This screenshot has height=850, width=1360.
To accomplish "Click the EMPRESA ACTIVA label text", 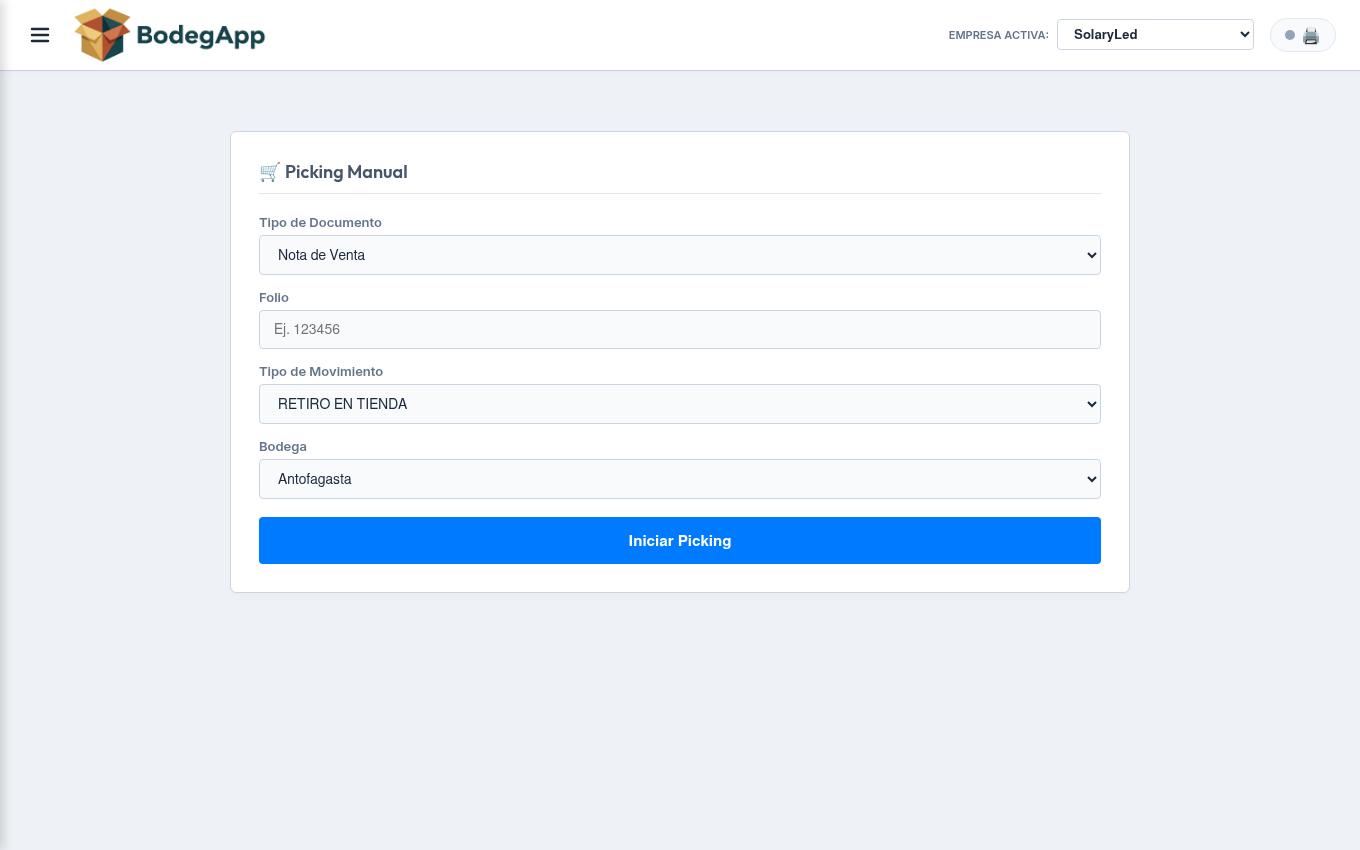I will (998, 35).
